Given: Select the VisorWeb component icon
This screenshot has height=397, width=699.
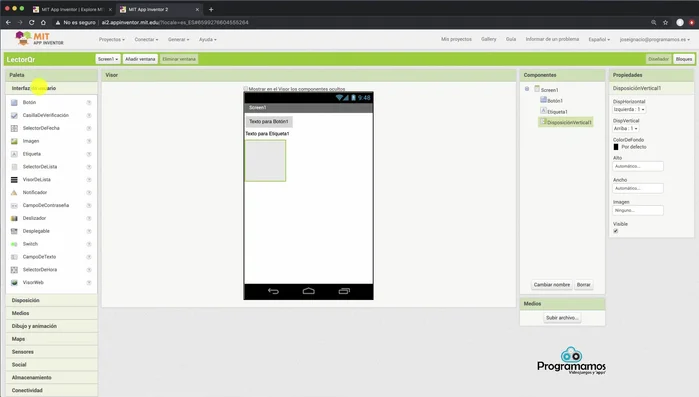Looking at the screenshot, I should point(14,283).
